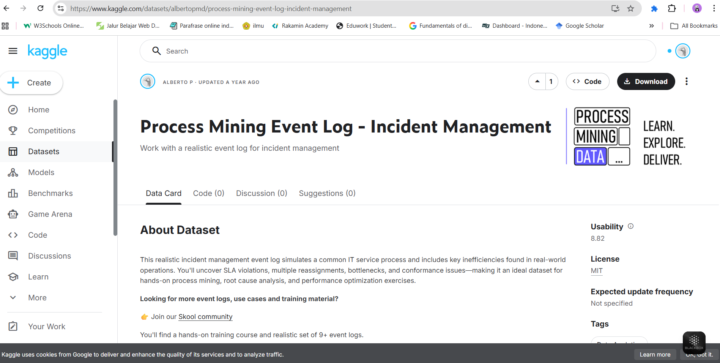Image resolution: width=720 pixels, height=363 pixels.
Task: Click the sidebar vertical scrollbar
Action: pyautogui.click(x=115, y=168)
